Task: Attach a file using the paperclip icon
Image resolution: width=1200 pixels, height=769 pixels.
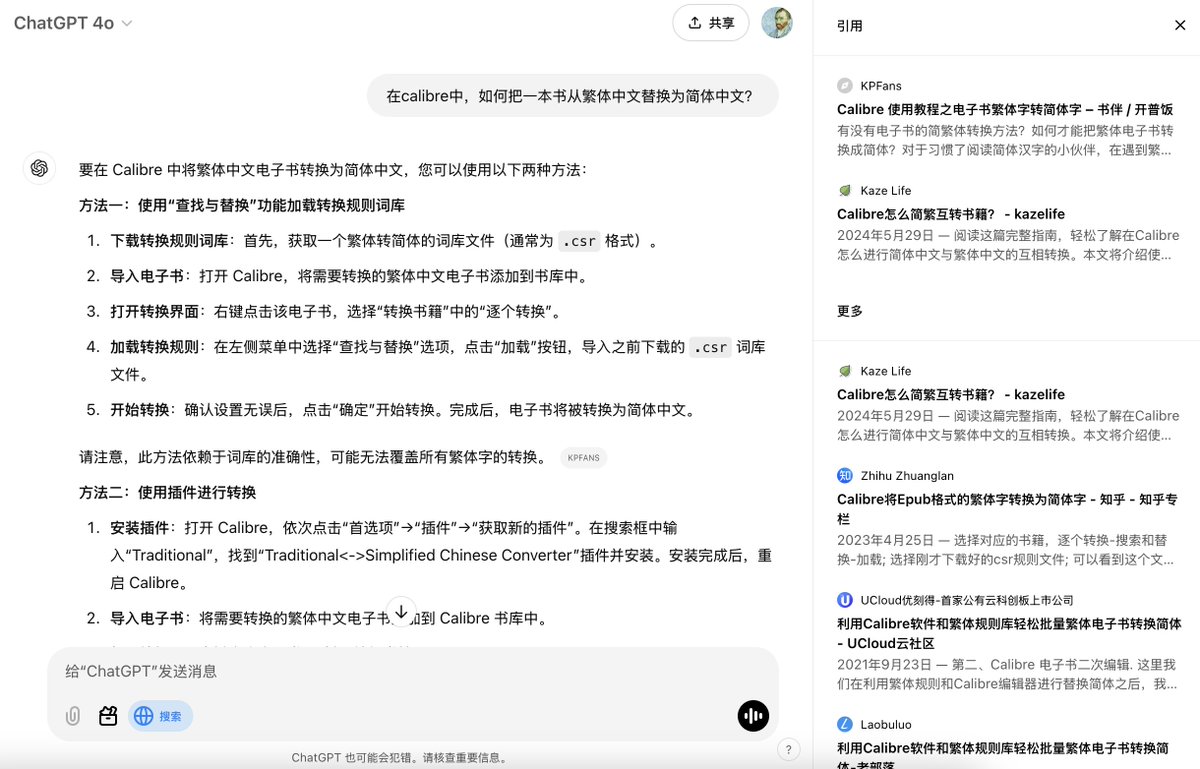Action: coord(72,716)
